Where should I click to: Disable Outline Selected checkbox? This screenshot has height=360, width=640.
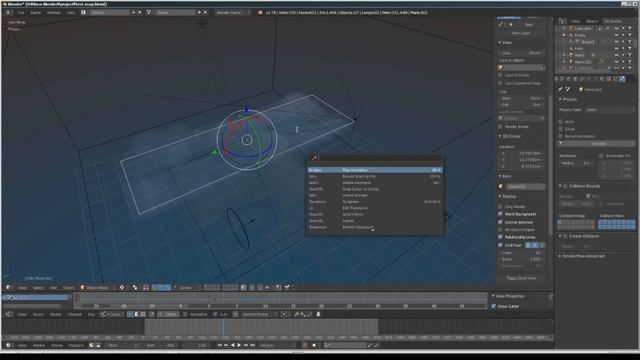click(x=500, y=222)
